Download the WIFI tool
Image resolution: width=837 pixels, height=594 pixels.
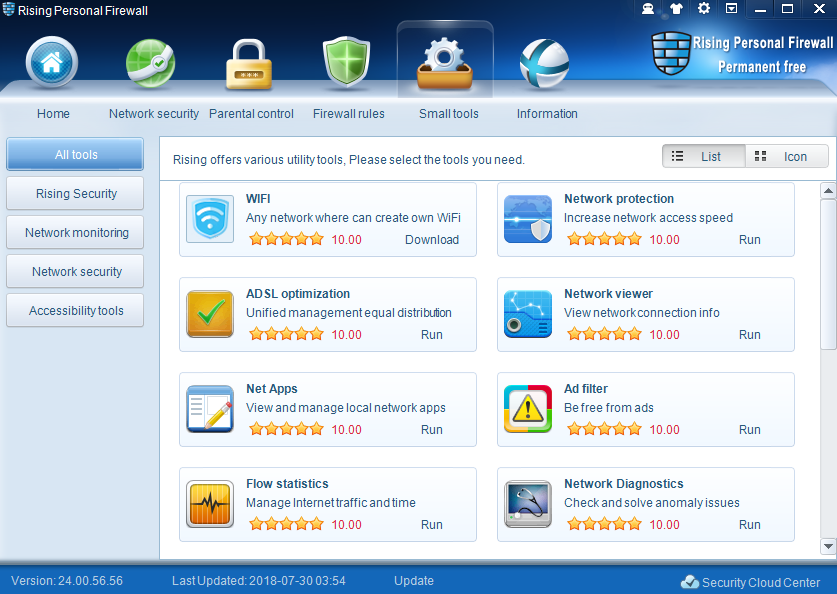click(x=432, y=240)
